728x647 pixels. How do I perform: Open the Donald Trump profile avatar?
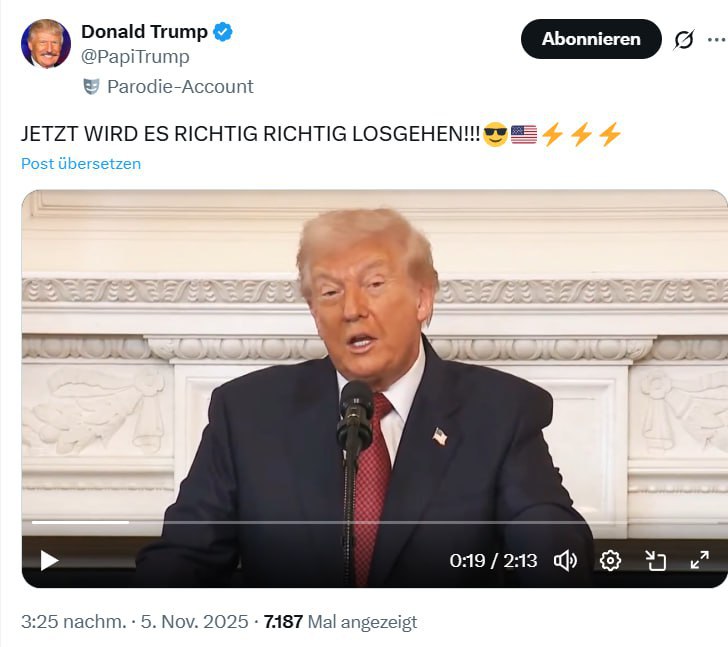pos(46,44)
